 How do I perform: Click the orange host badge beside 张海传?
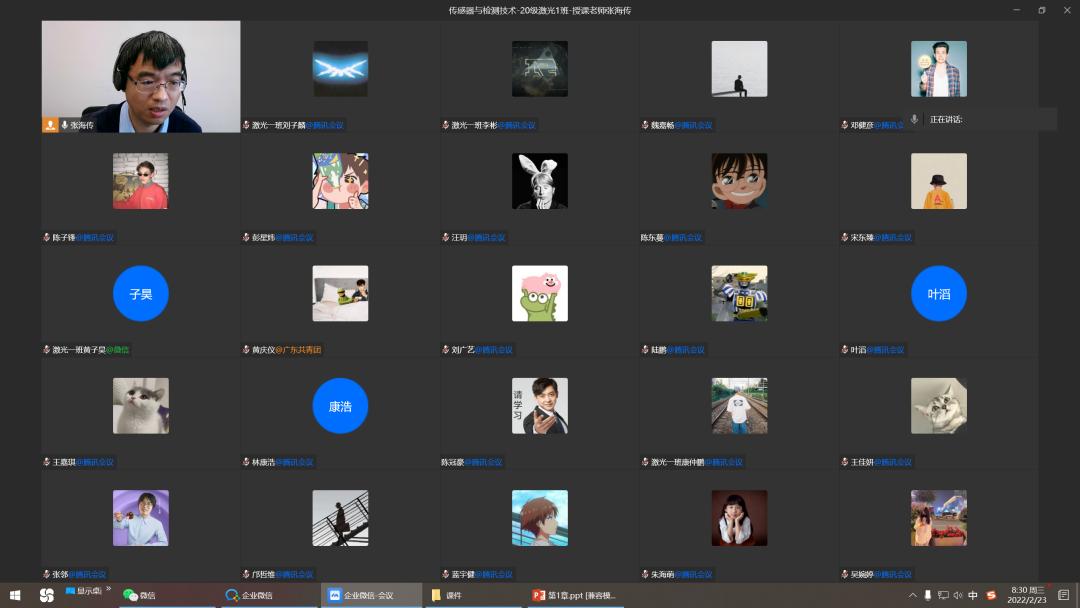50,125
